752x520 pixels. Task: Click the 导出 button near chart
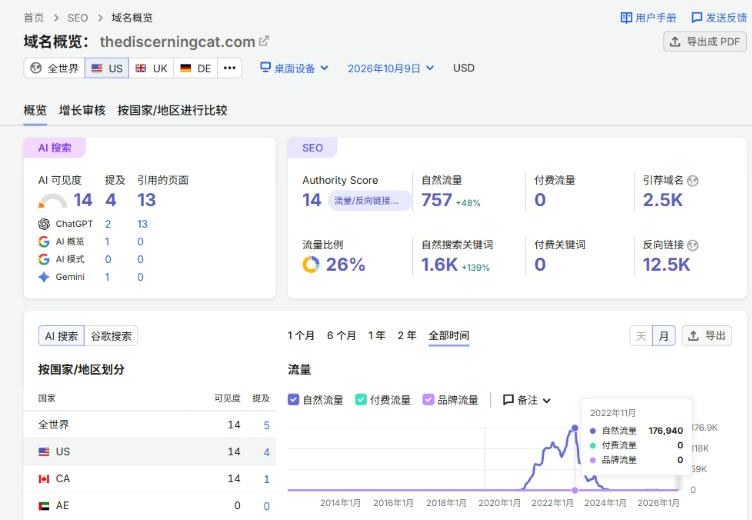[707, 336]
